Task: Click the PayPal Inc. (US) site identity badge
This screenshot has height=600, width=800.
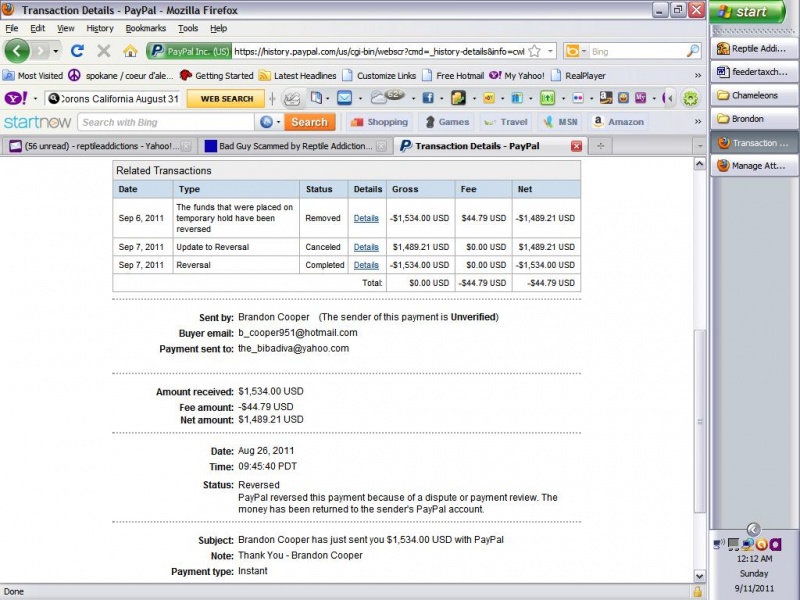Action: (x=189, y=51)
